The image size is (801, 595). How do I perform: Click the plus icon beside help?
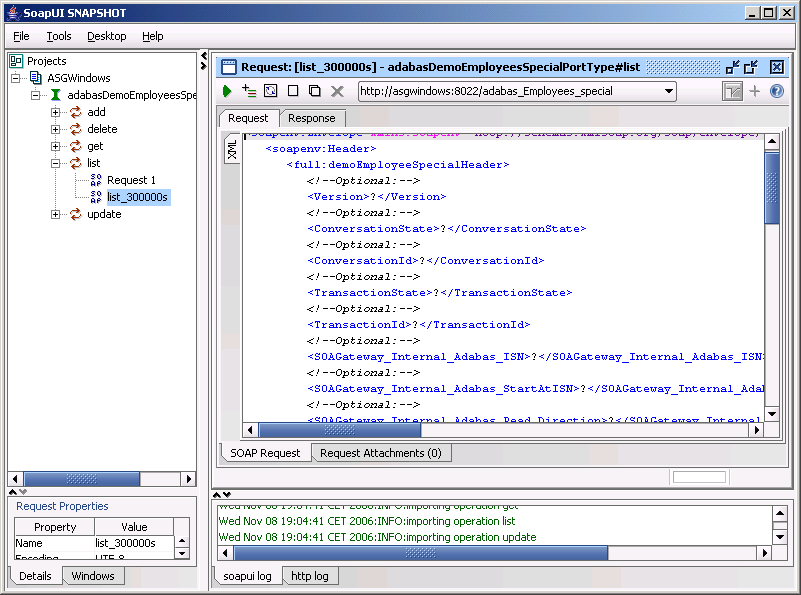click(755, 91)
